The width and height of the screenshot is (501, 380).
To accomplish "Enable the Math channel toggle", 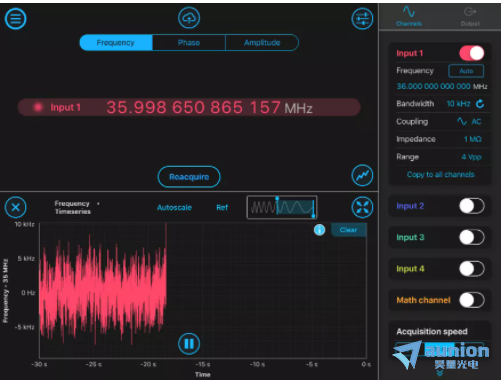I will [x=472, y=300].
